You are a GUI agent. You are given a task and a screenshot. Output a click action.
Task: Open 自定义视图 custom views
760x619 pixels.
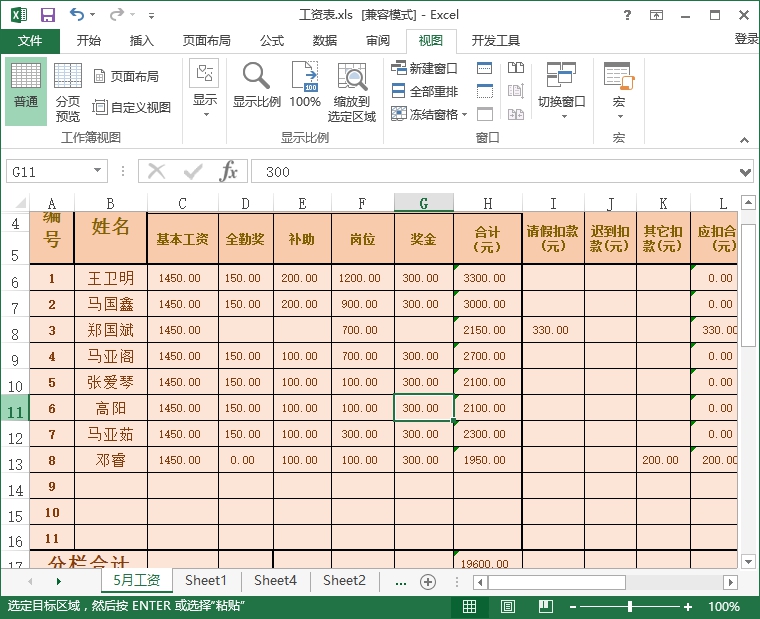tap(132, 107)
